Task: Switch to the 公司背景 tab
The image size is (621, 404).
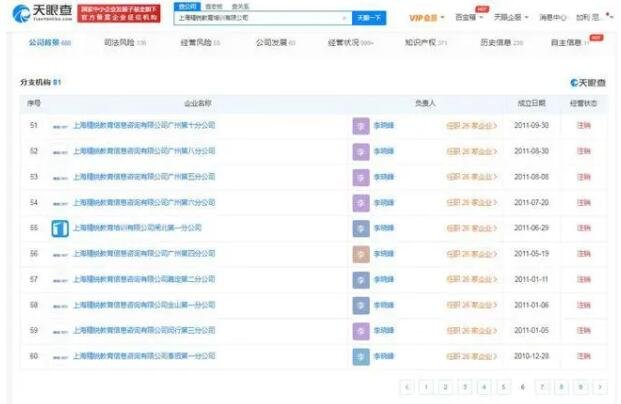Action: 50,42
